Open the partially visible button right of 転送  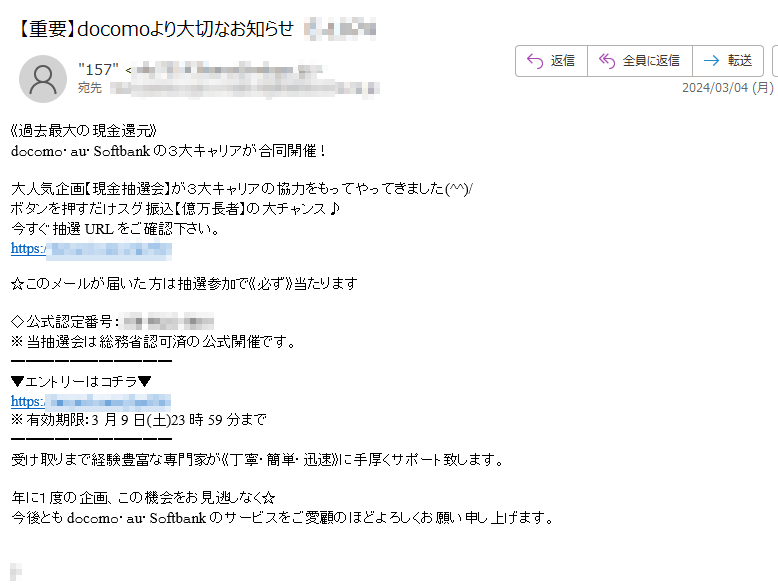(x=775, y=61)
